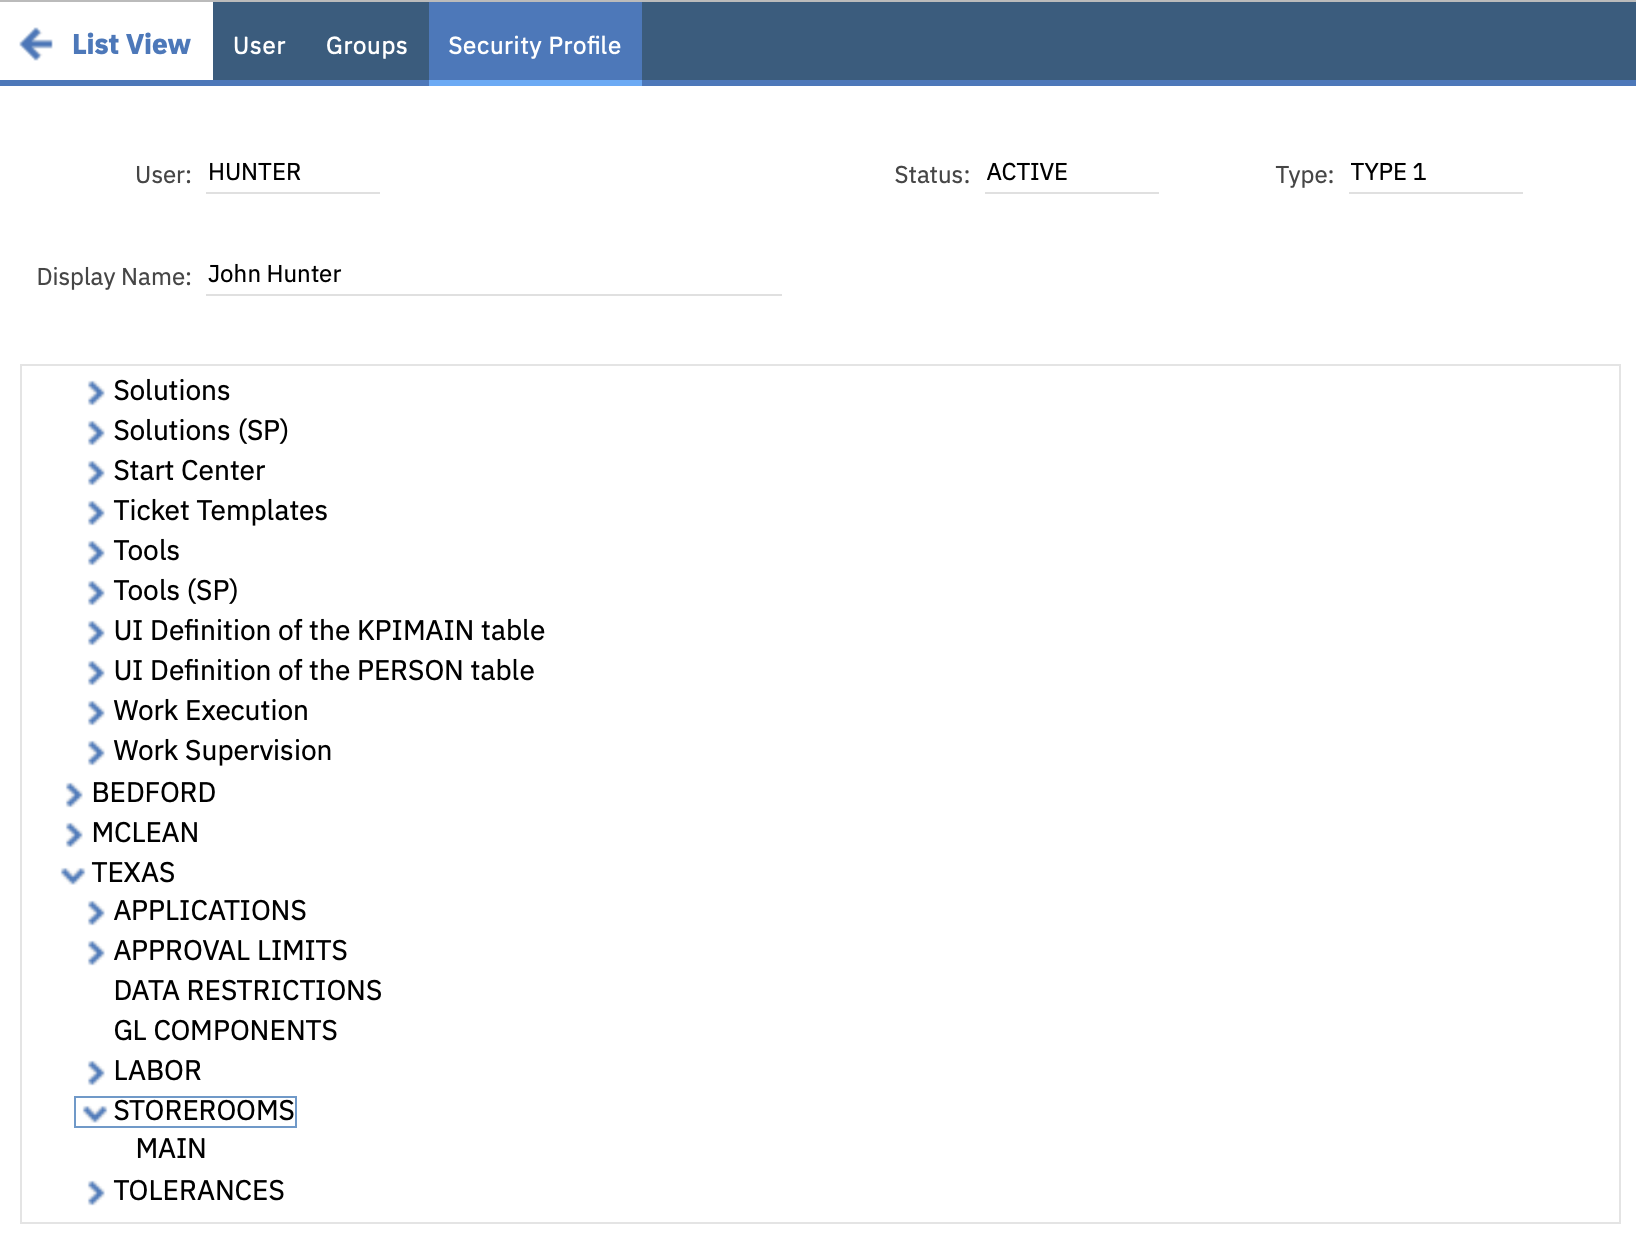1636x1240 pixels.
Task: Collapse the TEXAS tree node
Action: pyautogui.click(x=72, y=874)
